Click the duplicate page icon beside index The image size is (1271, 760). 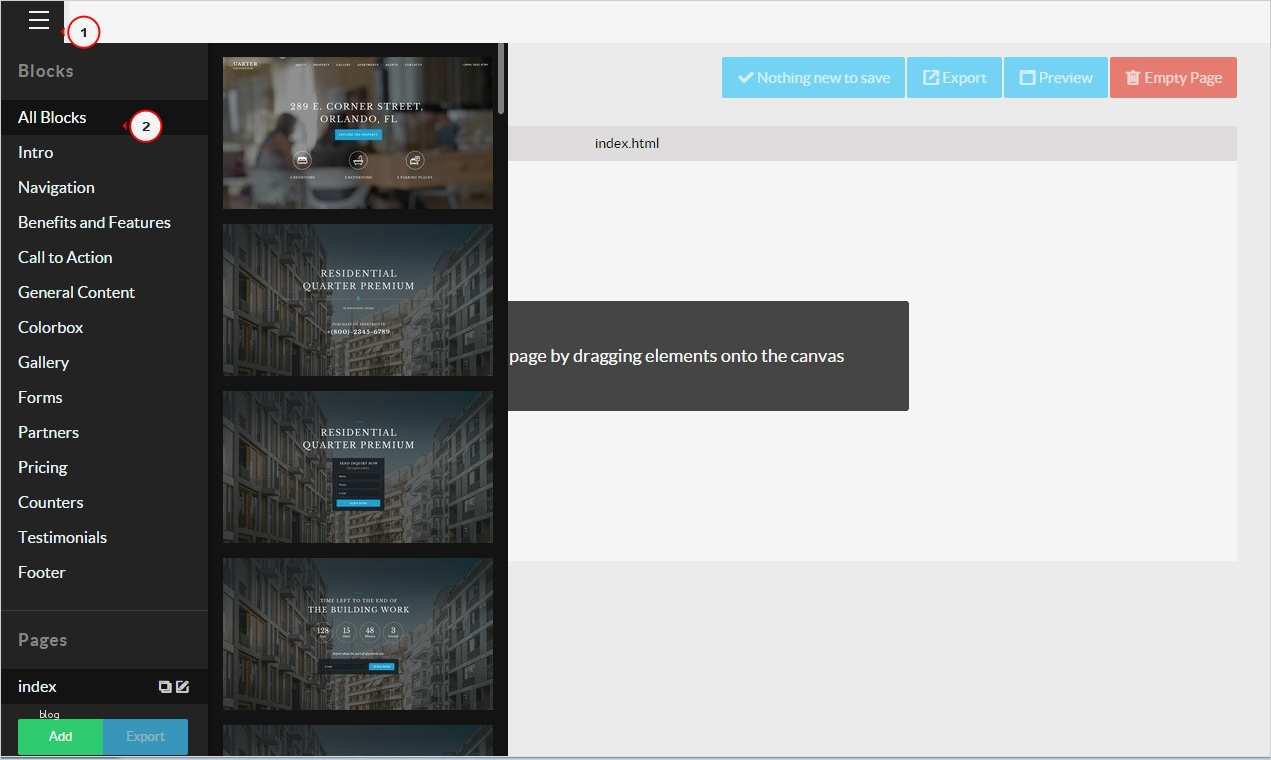(163, 687)
